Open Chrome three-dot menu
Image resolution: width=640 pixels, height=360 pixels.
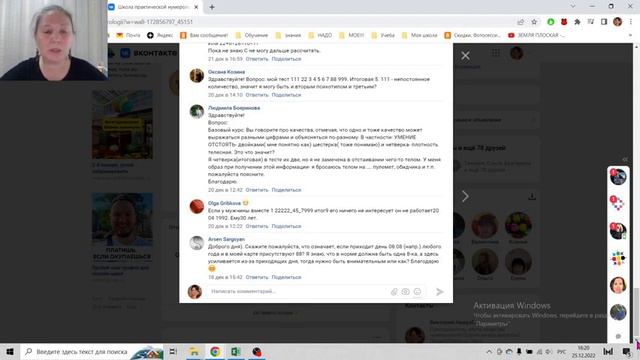(x=631, y=22)
